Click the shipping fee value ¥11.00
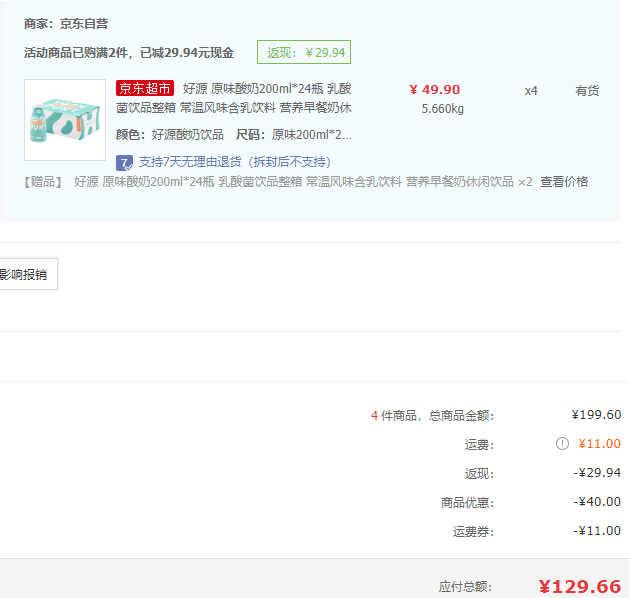Viewport: 629px width, 598px height. [x=599, y=444]
